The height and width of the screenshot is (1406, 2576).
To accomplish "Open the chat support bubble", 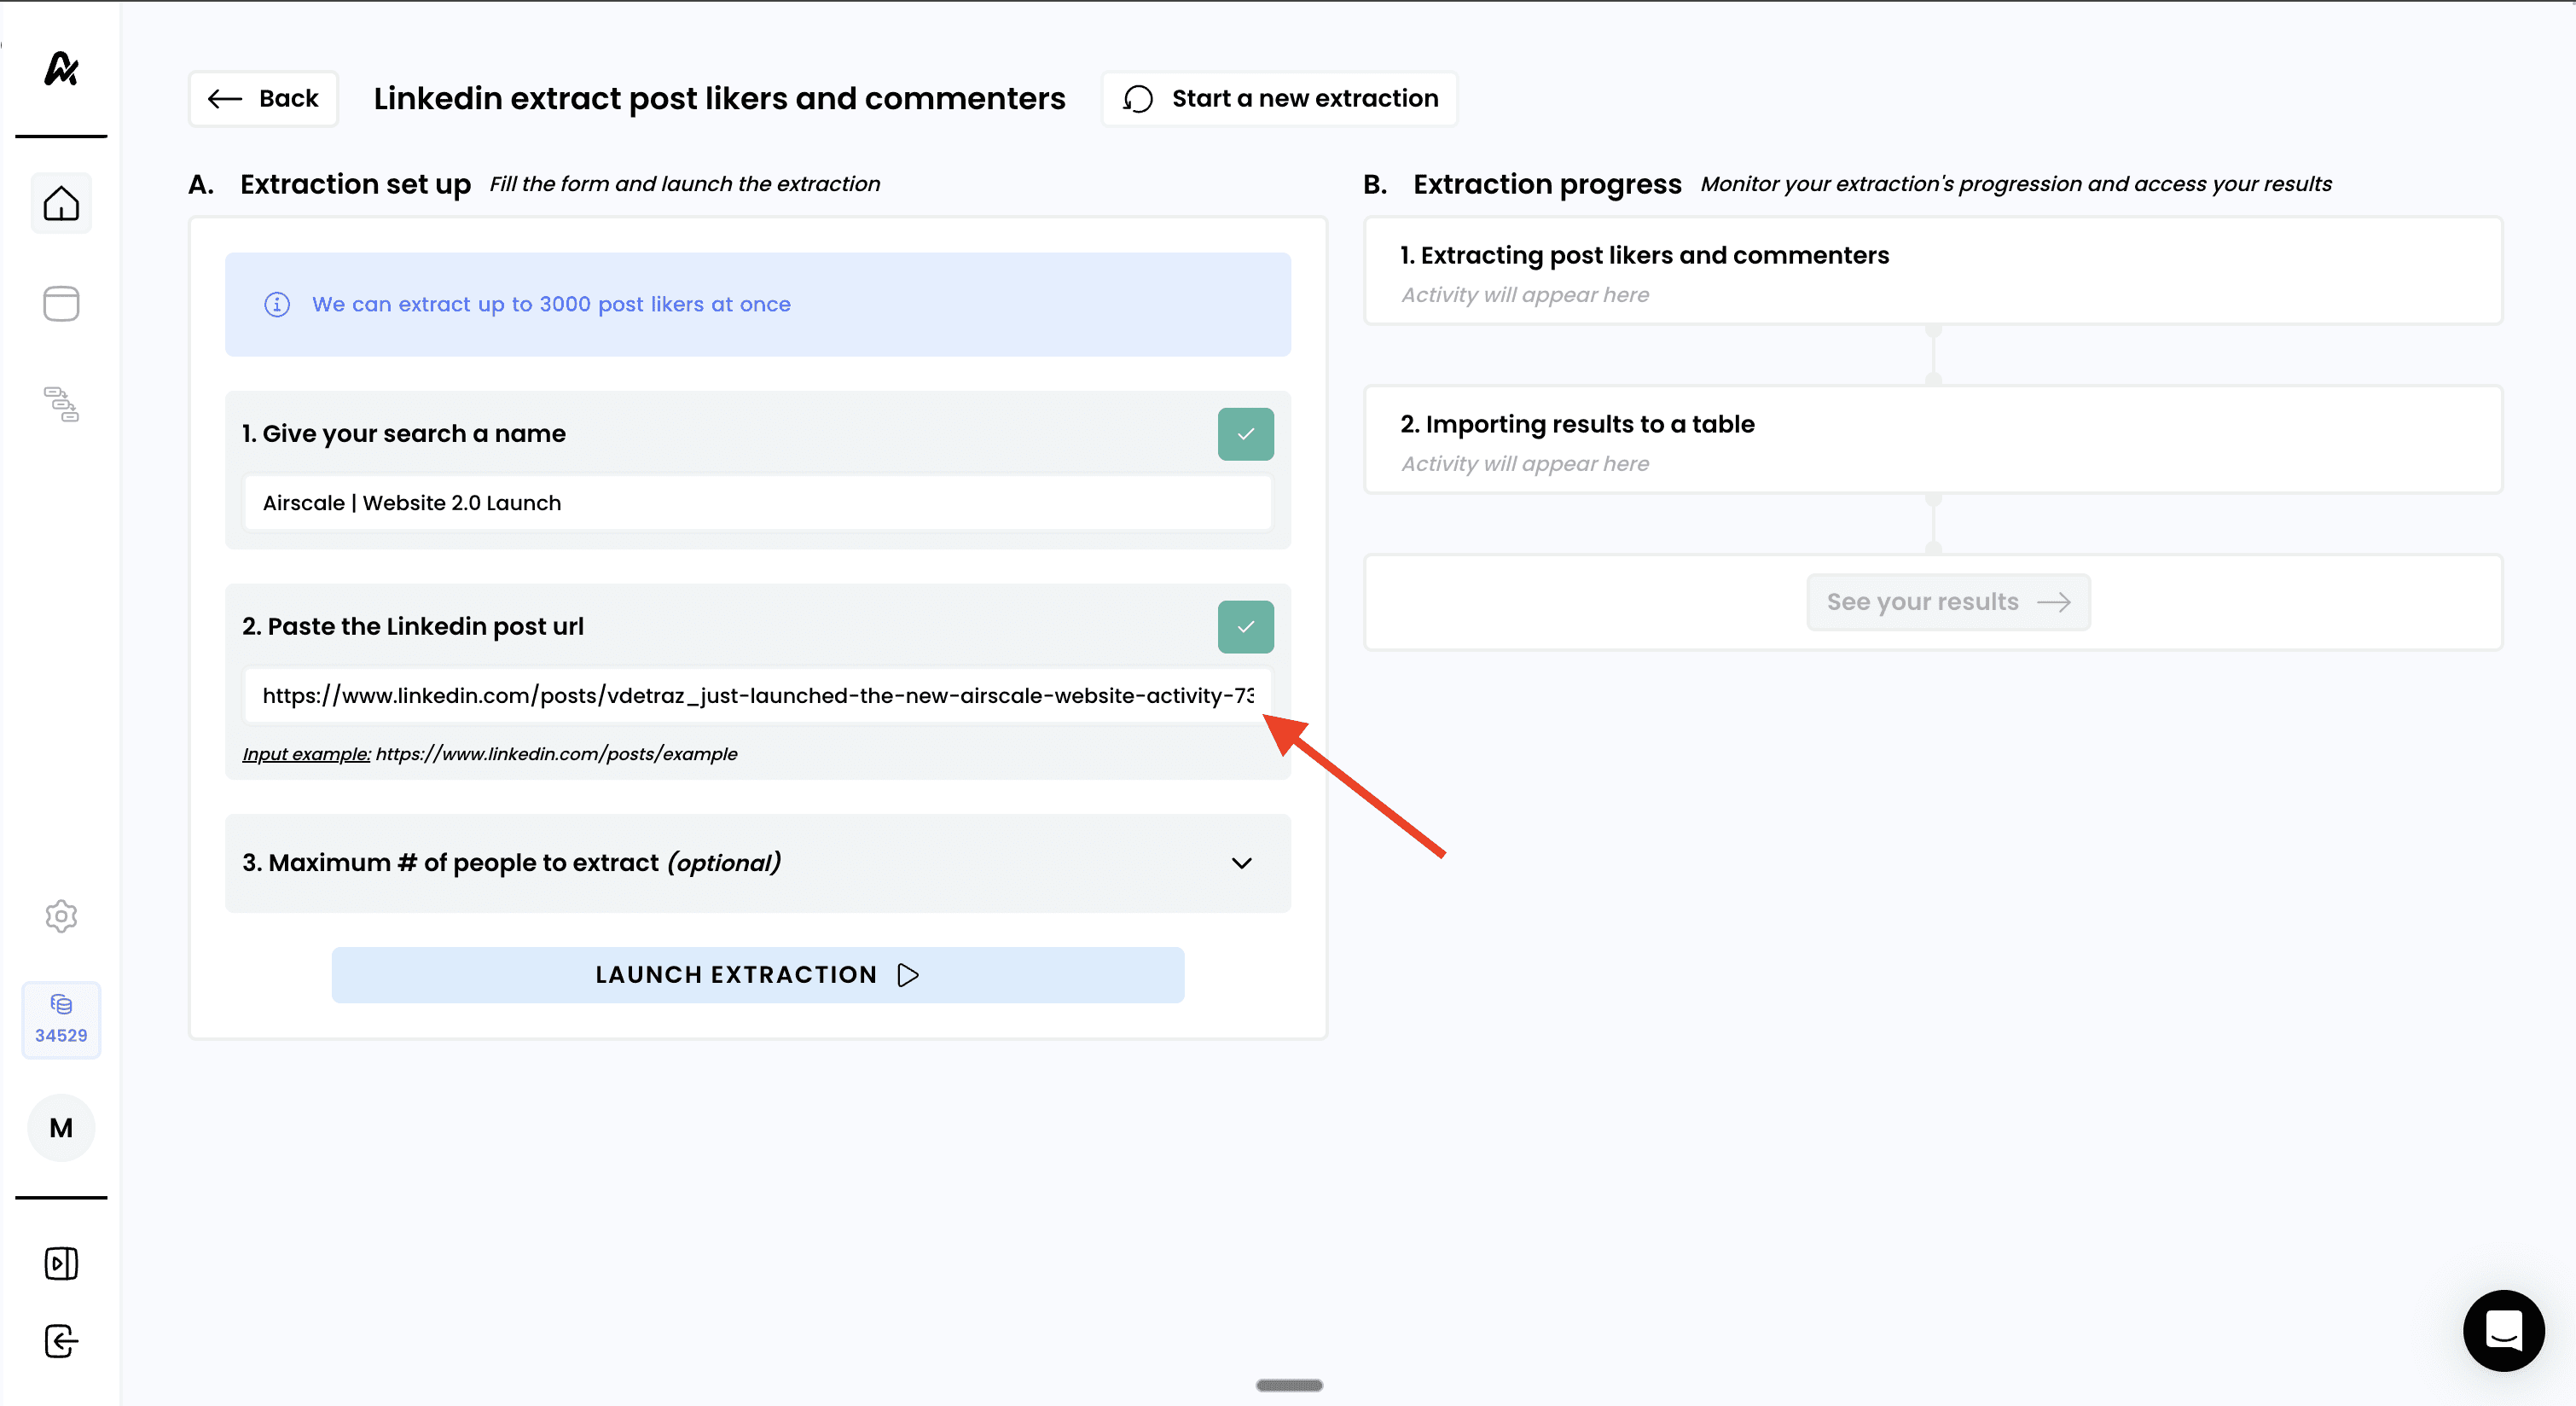I will (2503, 1330).
